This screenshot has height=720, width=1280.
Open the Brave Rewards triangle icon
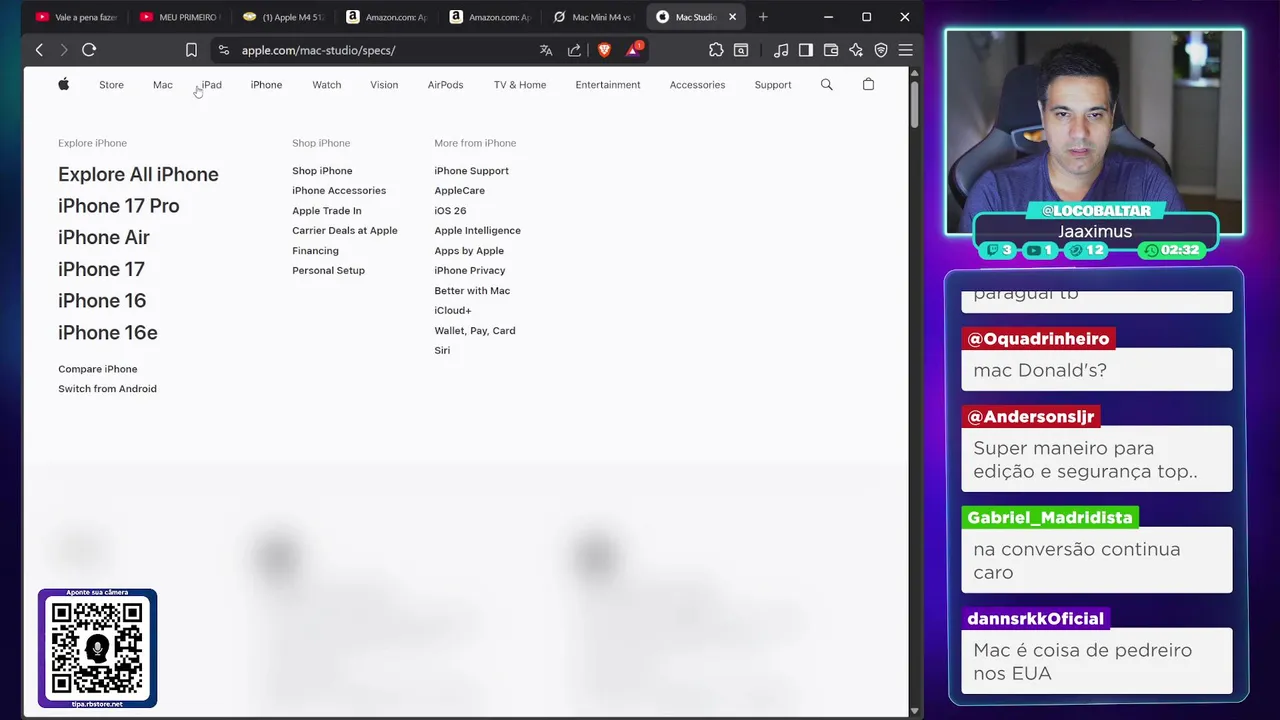pos(634,50)
